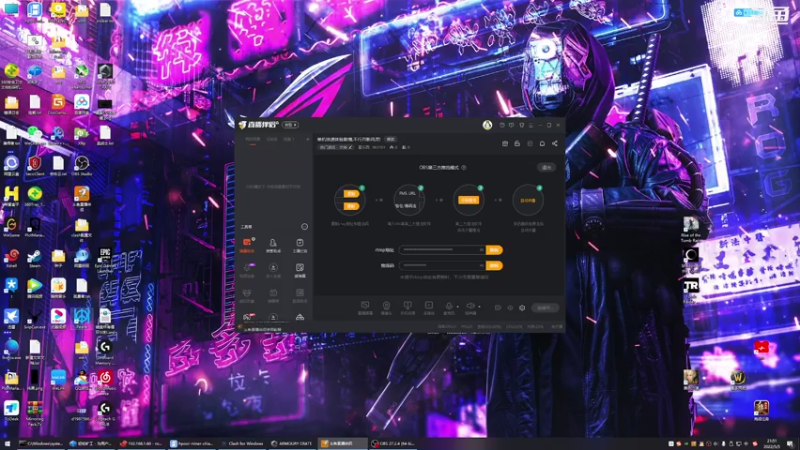Select the third tab in left scene panel
This screenshot has width=800, height=450.
coord(289,139)
